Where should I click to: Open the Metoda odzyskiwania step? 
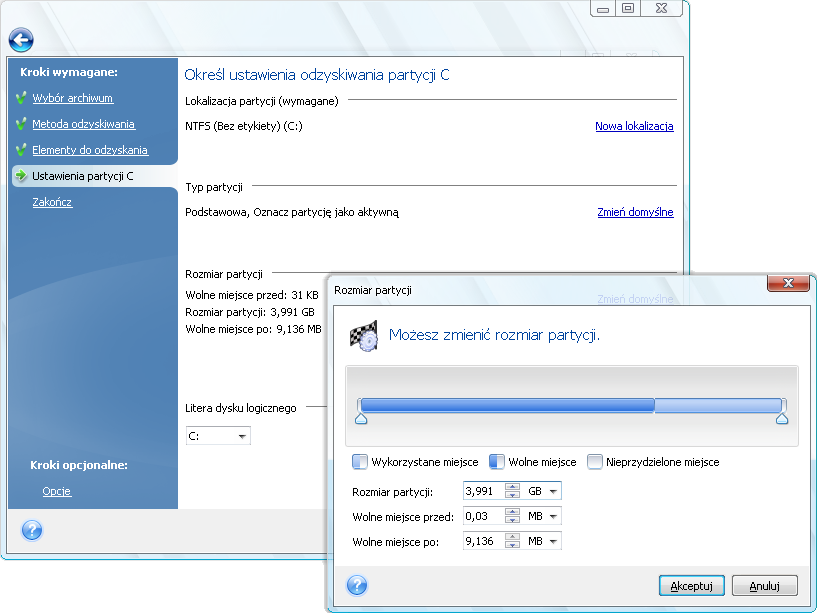(83, 124)
